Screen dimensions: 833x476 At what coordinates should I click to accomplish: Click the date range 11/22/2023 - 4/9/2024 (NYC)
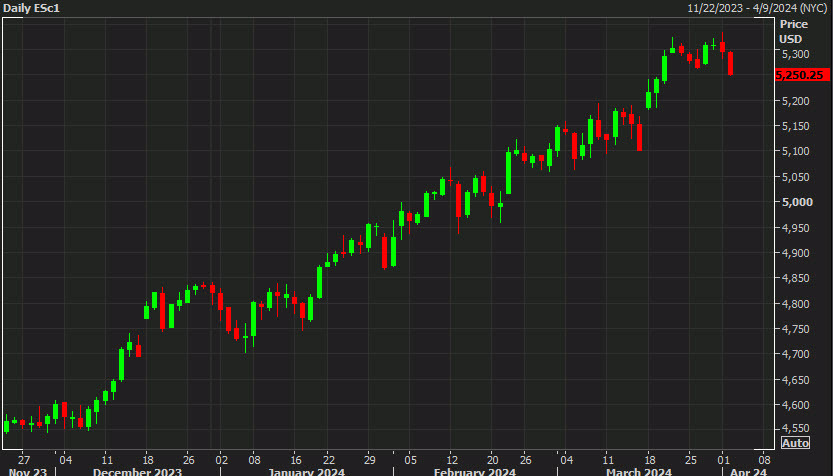click(x=757, y=8)
